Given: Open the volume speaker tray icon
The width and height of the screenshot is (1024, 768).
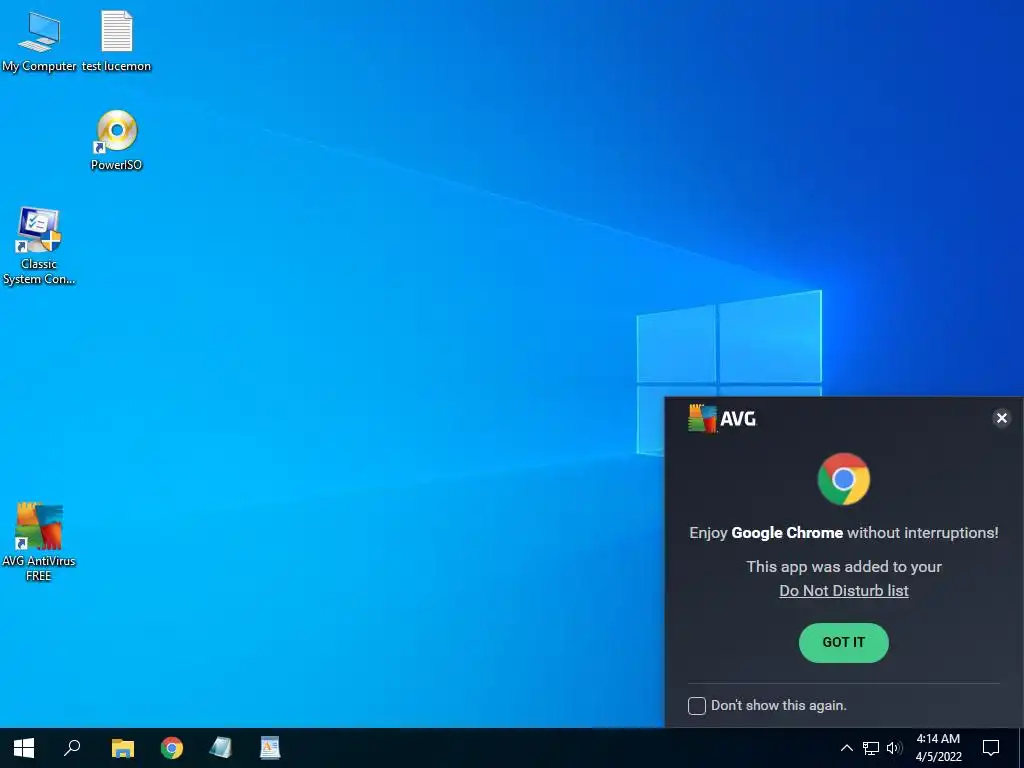Looking at the screenshot, I should coord(894,748).
